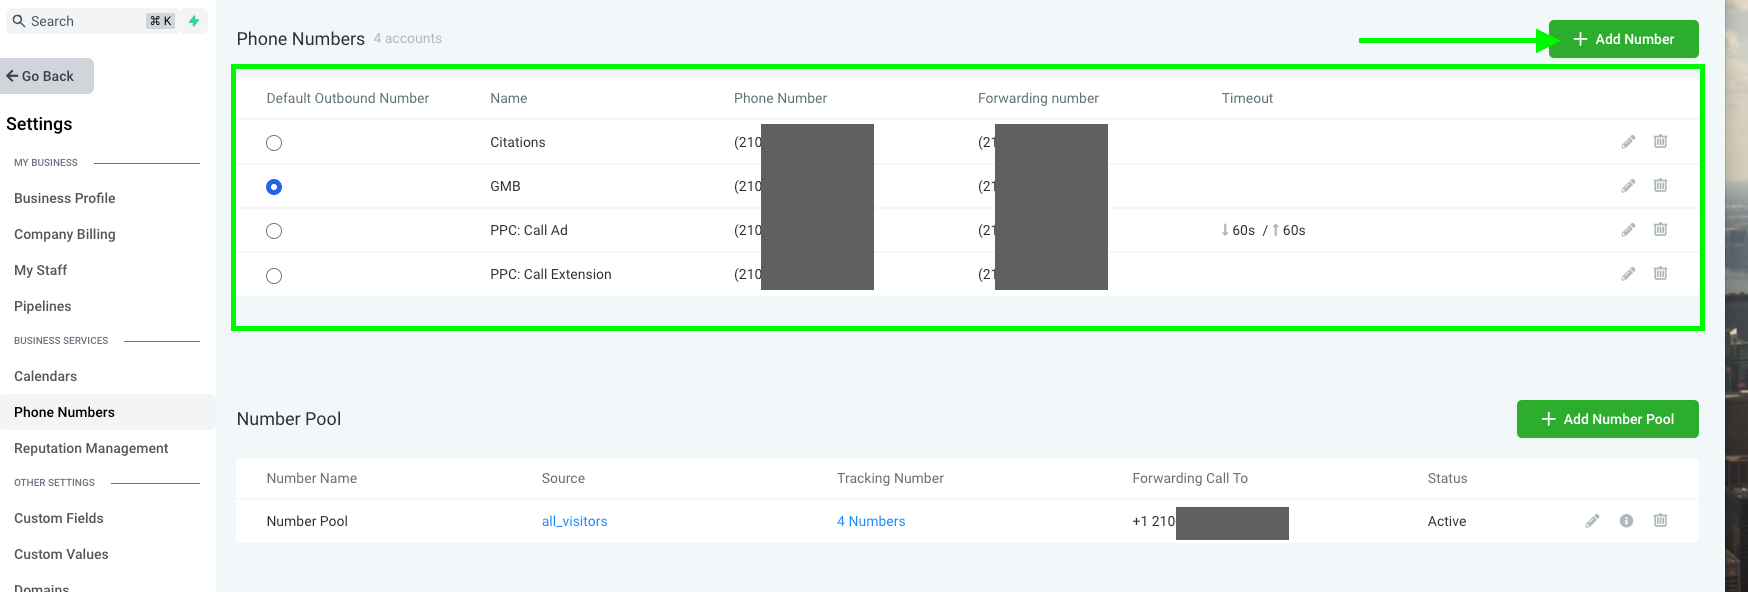Image resolution: width=1748 pixels, height=592 pixels.
Task: Edit the PPC: Call Ad number
Action: 1628,230
